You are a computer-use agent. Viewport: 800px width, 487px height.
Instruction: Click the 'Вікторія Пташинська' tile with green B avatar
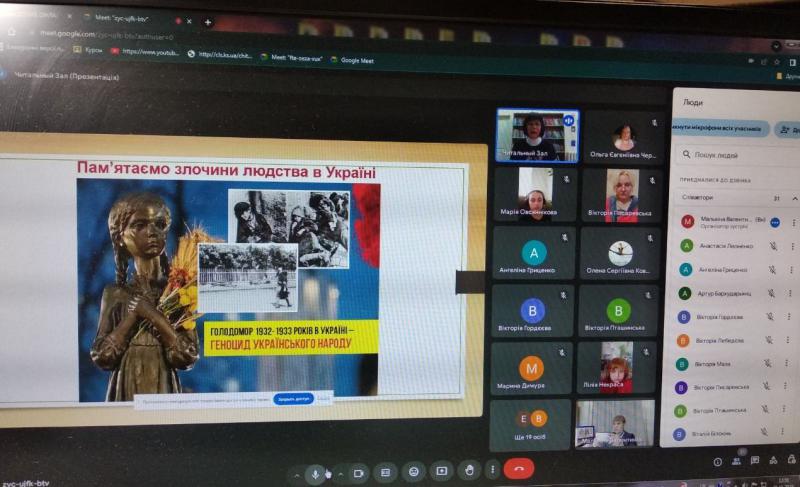pyautogui.click(x=618, y=311)
